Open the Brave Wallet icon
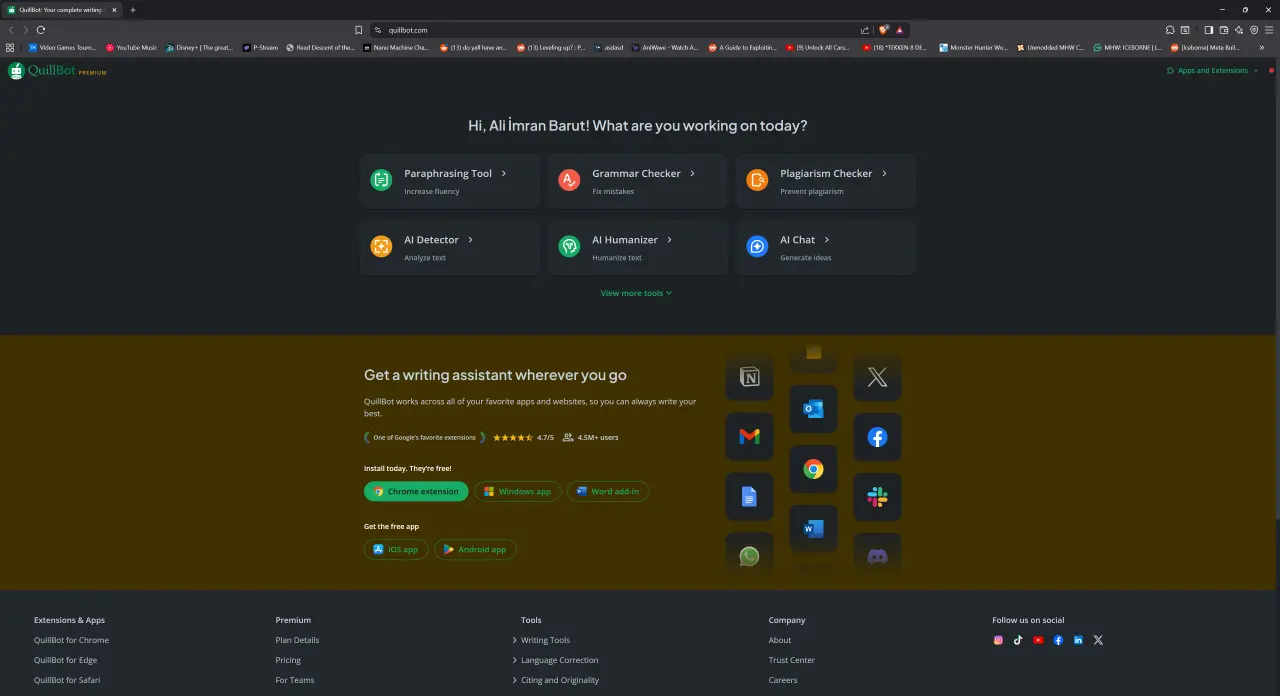The image size is (1280, 696). coord(1223,30)
